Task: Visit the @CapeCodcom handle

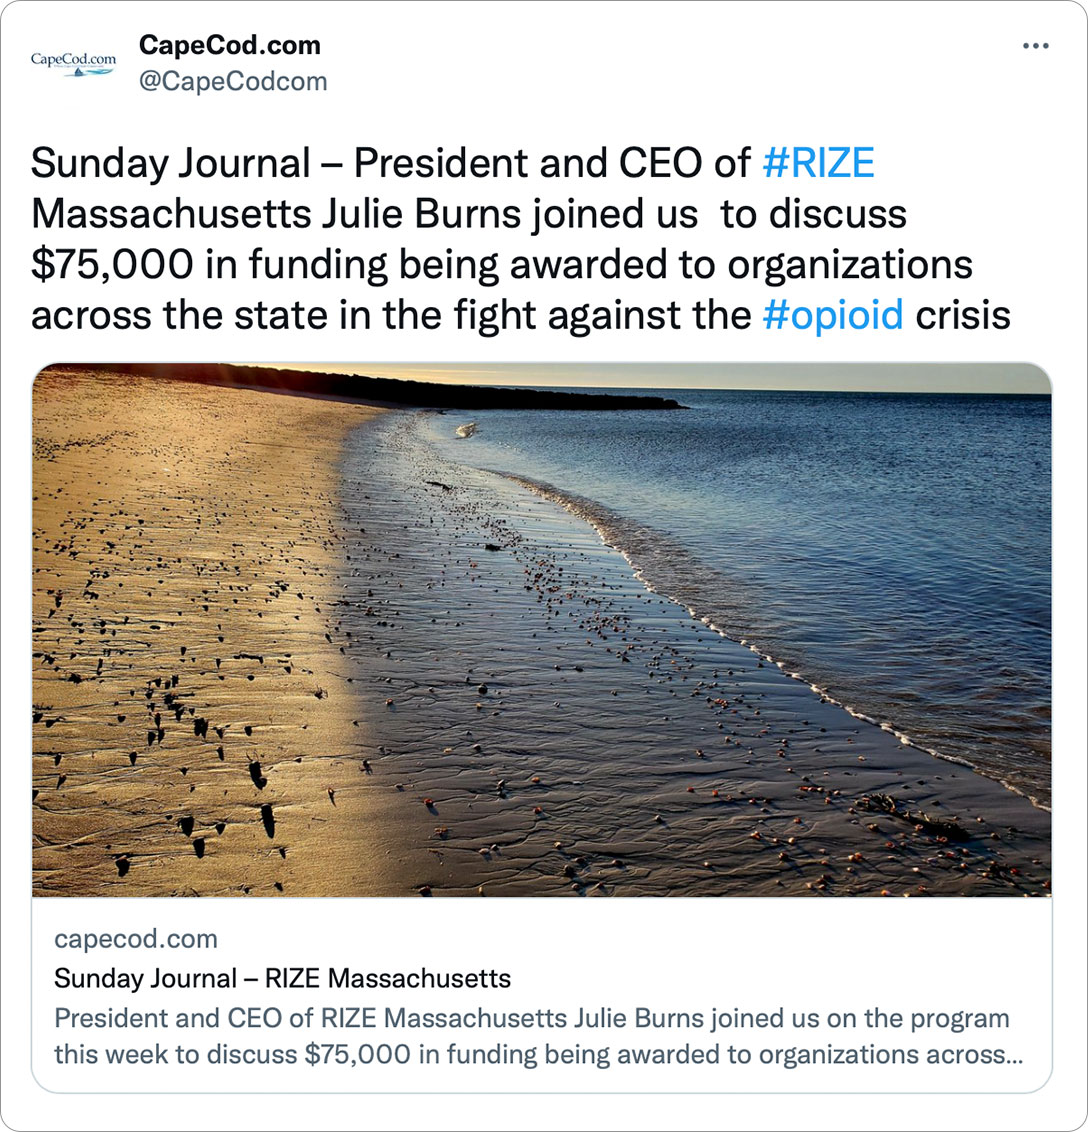Action: 232,81
